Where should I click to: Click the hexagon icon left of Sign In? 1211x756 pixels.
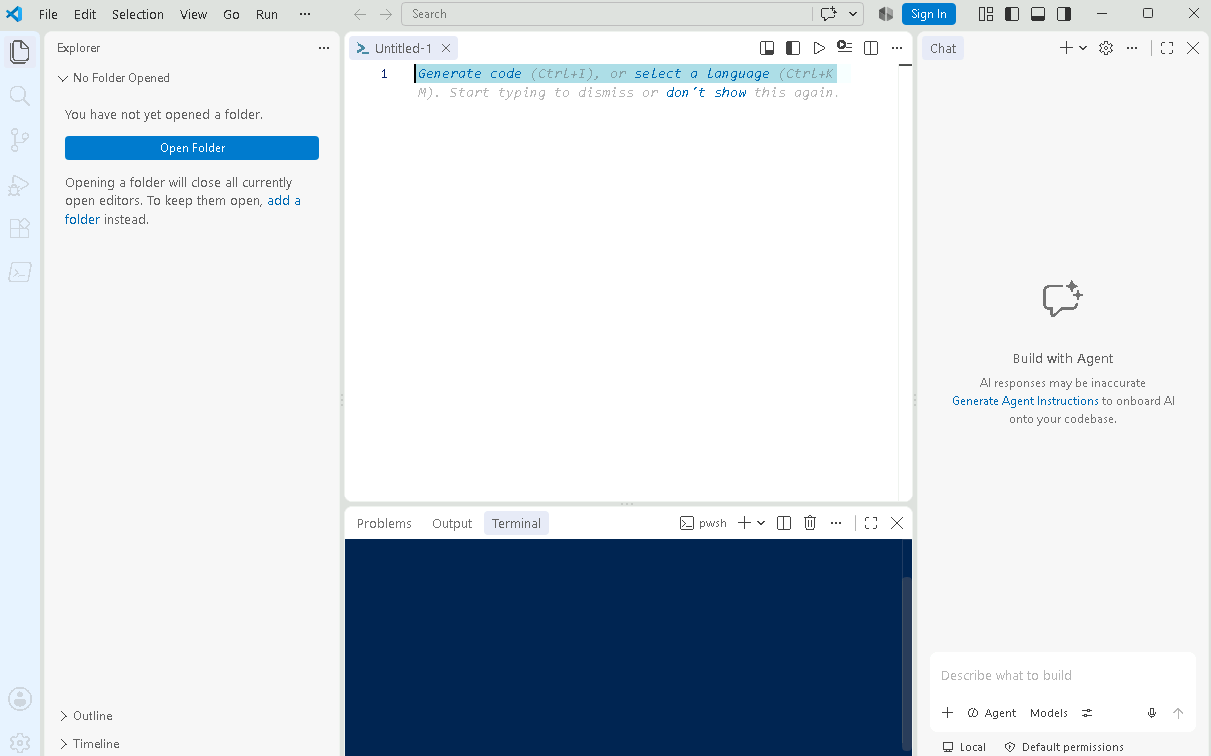[885, 14]
